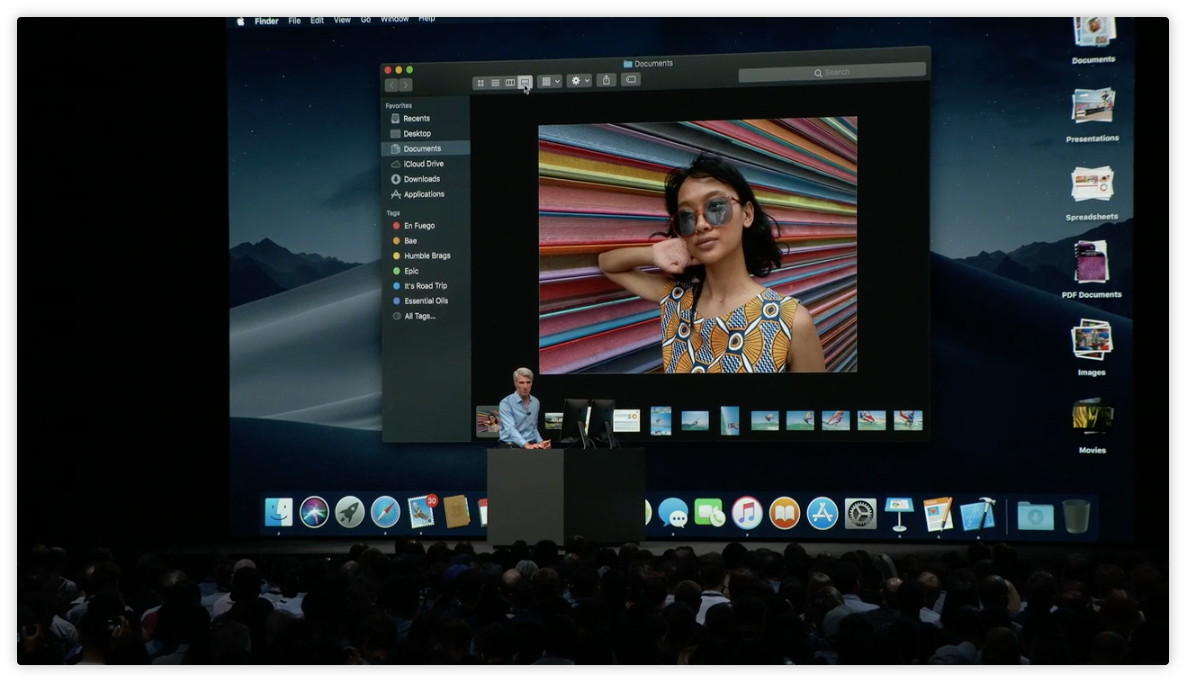
Task: Go forward with the Finder forward arrow
Action: click(x=405, y=85)
